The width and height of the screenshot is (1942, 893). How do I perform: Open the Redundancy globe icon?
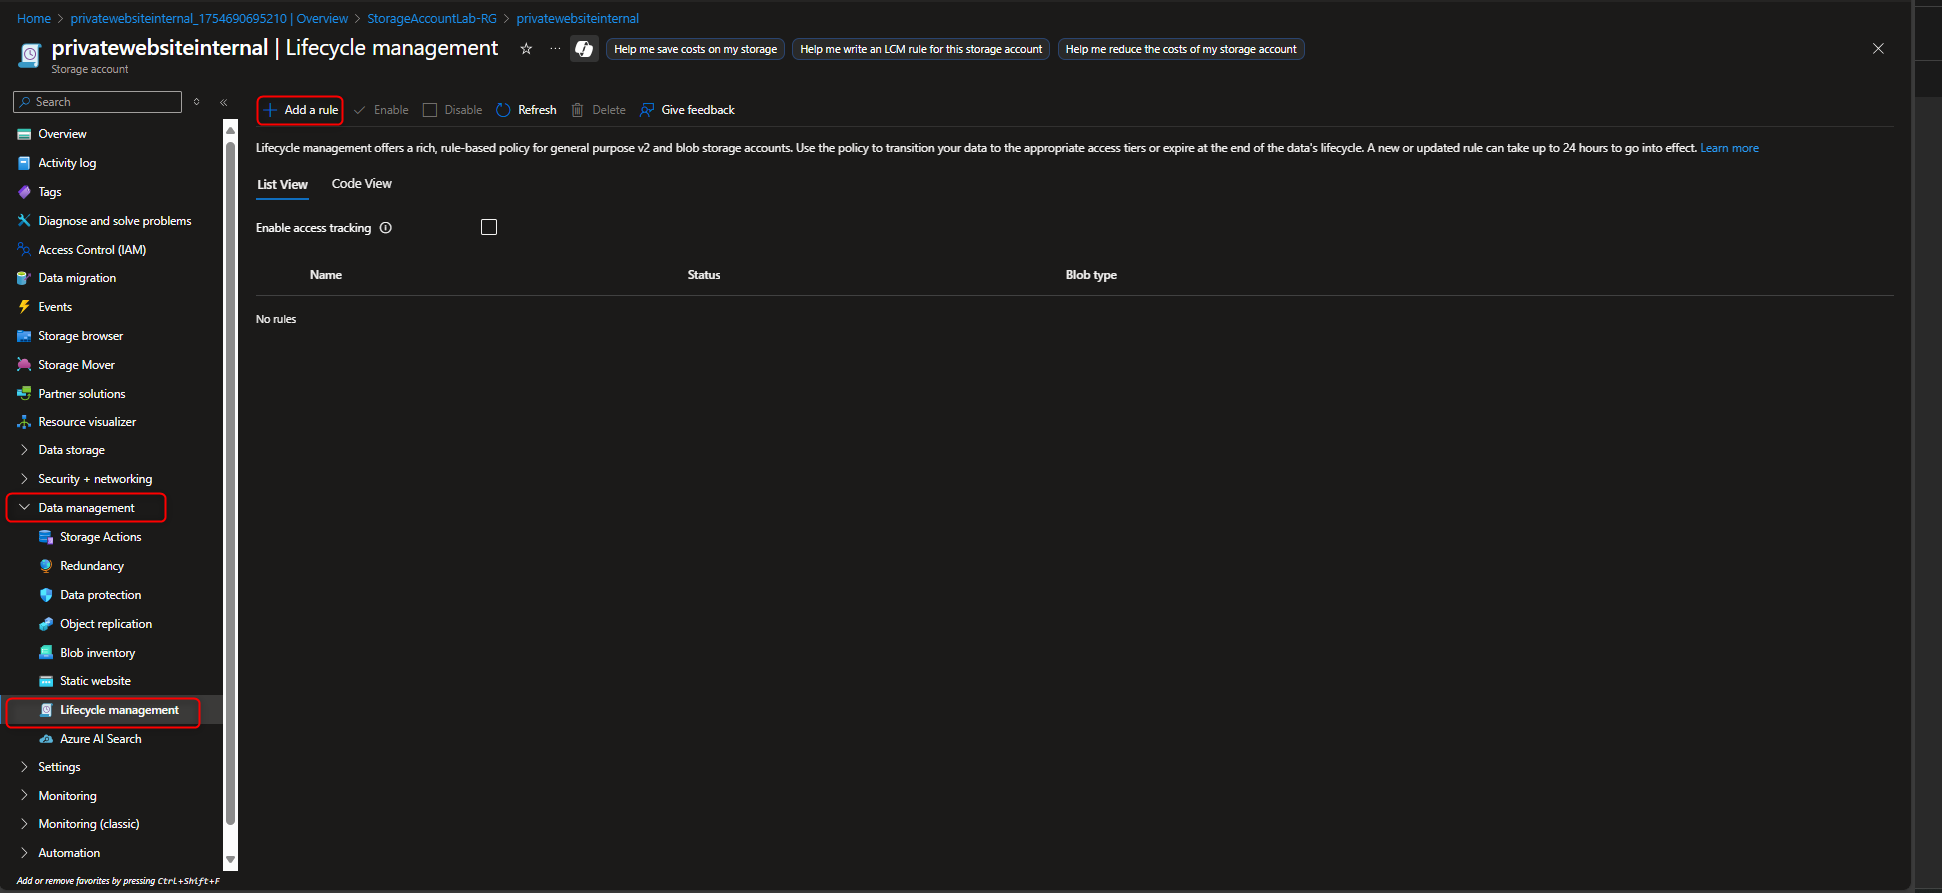click(x=46, y=566)
